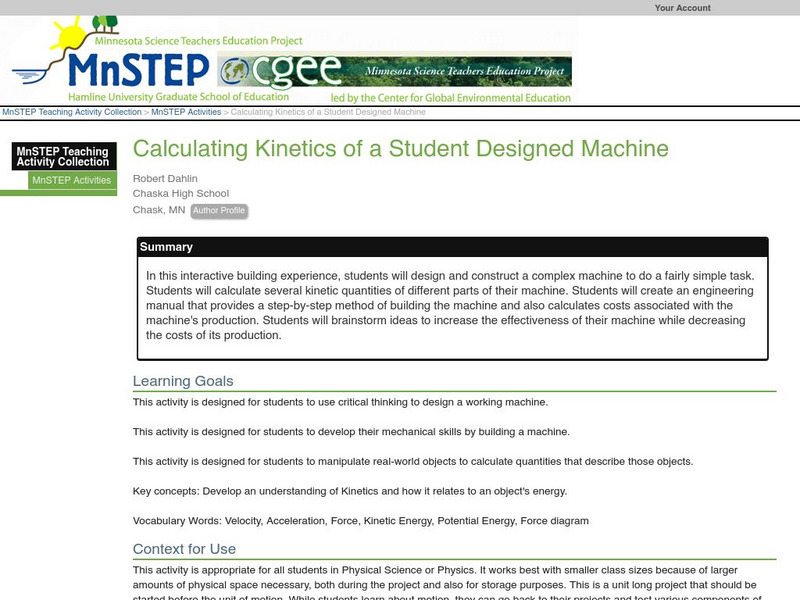Open MnSTEP Activities breadcrumb link
This screenshot has width=800, height=600.
(x=186, y=112)
